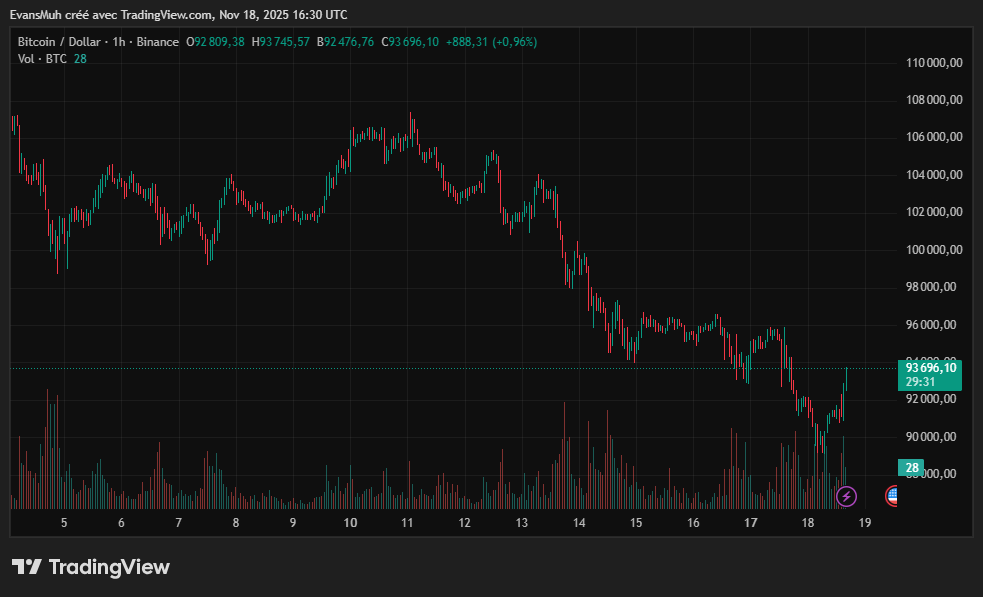Image resolution: width=983 pixels, height=597 pixels.
Task: Click the 96 000,00 price axis label
Action: pos(931,324)
